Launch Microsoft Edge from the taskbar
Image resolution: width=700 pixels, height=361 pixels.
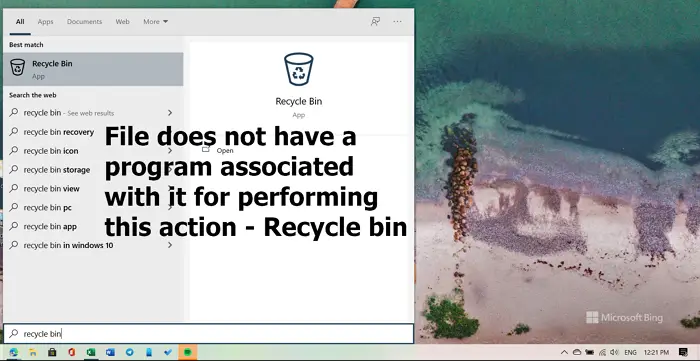pos(13,352)
